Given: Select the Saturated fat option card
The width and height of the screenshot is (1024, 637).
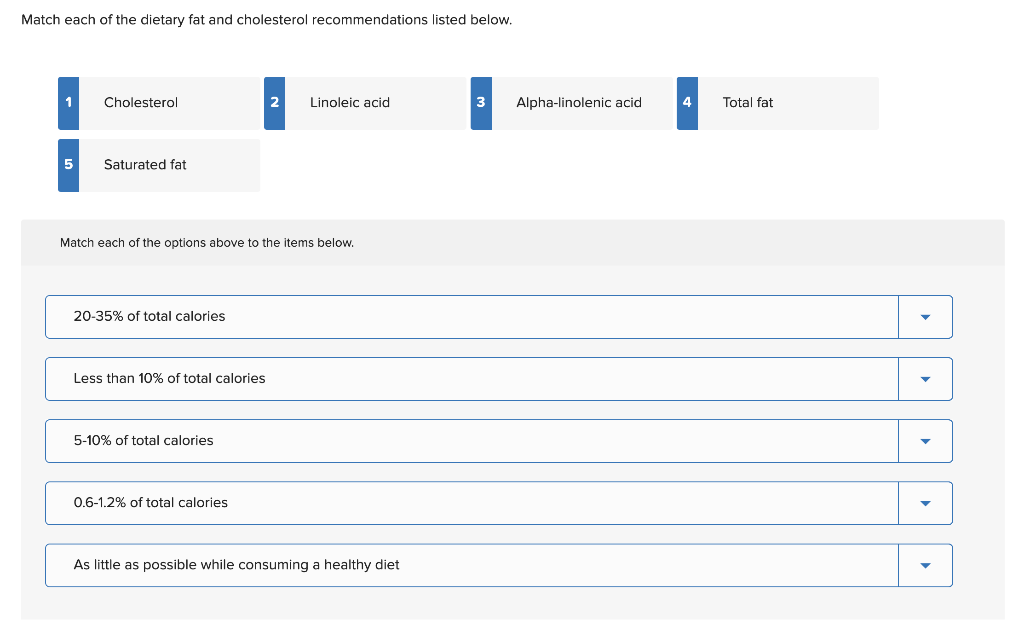Looking at the screenshot, I should [x=159, y=165].
